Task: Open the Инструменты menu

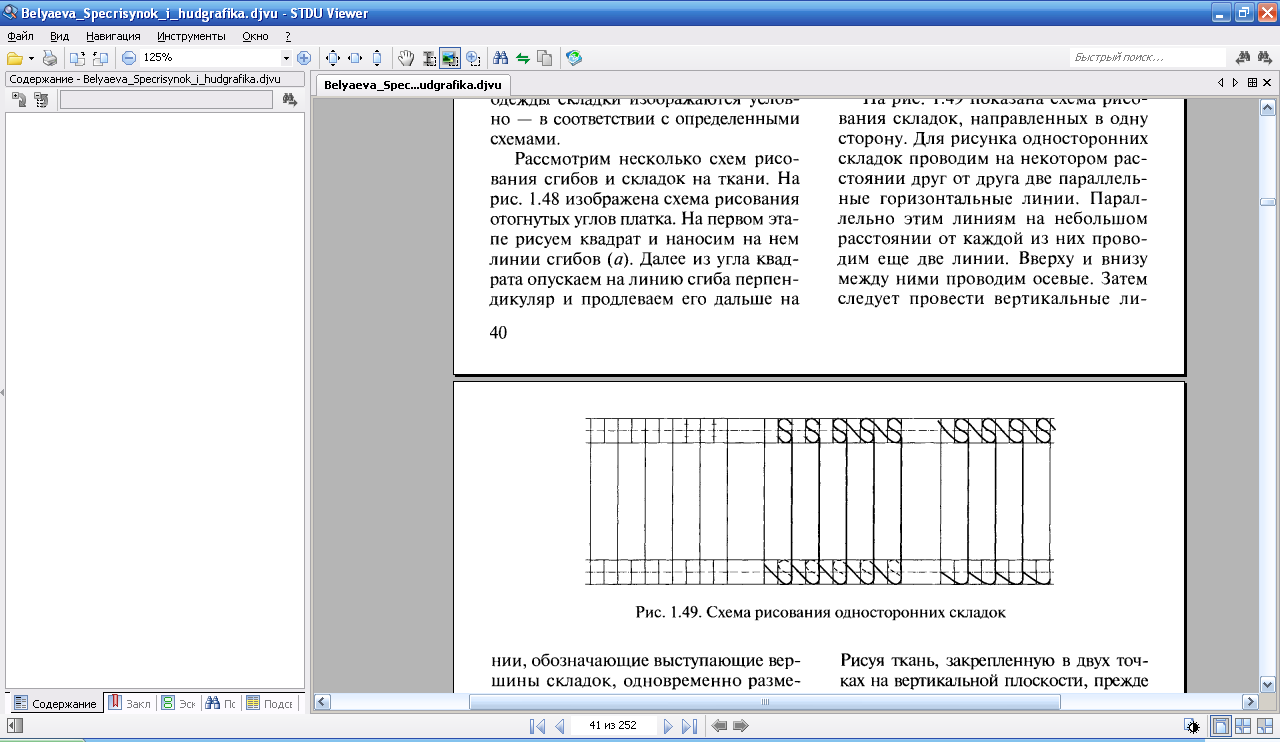Action: (x=191, y=36)
